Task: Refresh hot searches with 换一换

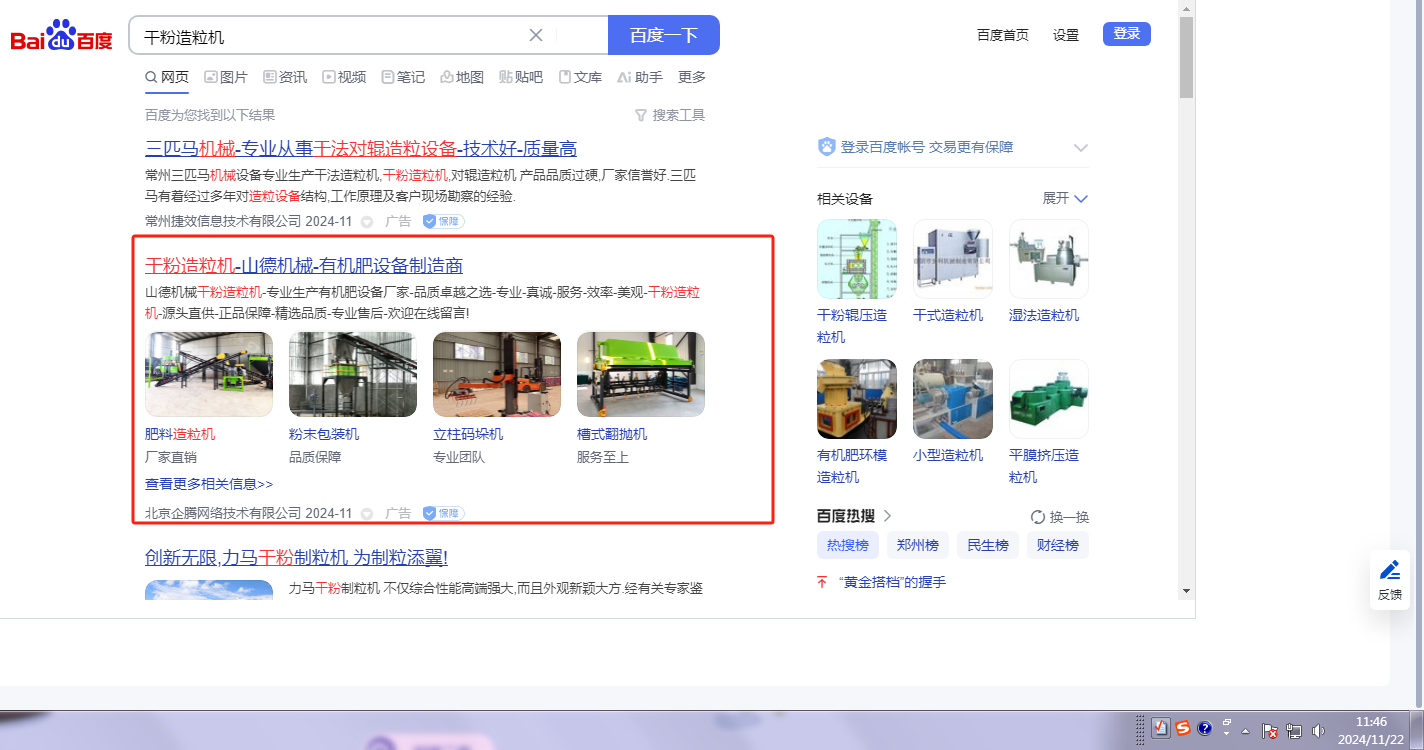Action: (1060, 517)
